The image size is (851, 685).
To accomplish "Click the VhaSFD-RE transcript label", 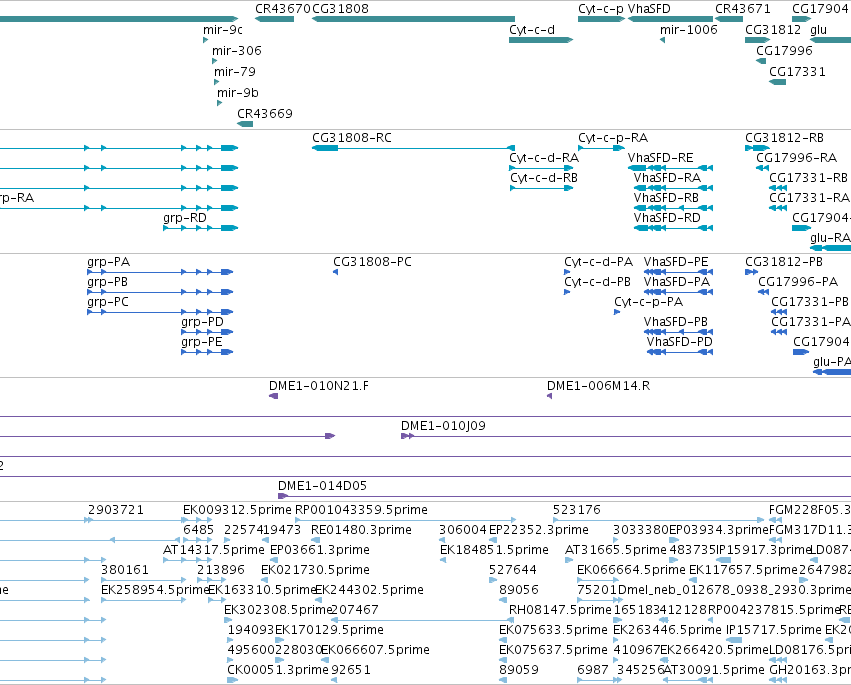I will 661,158.
